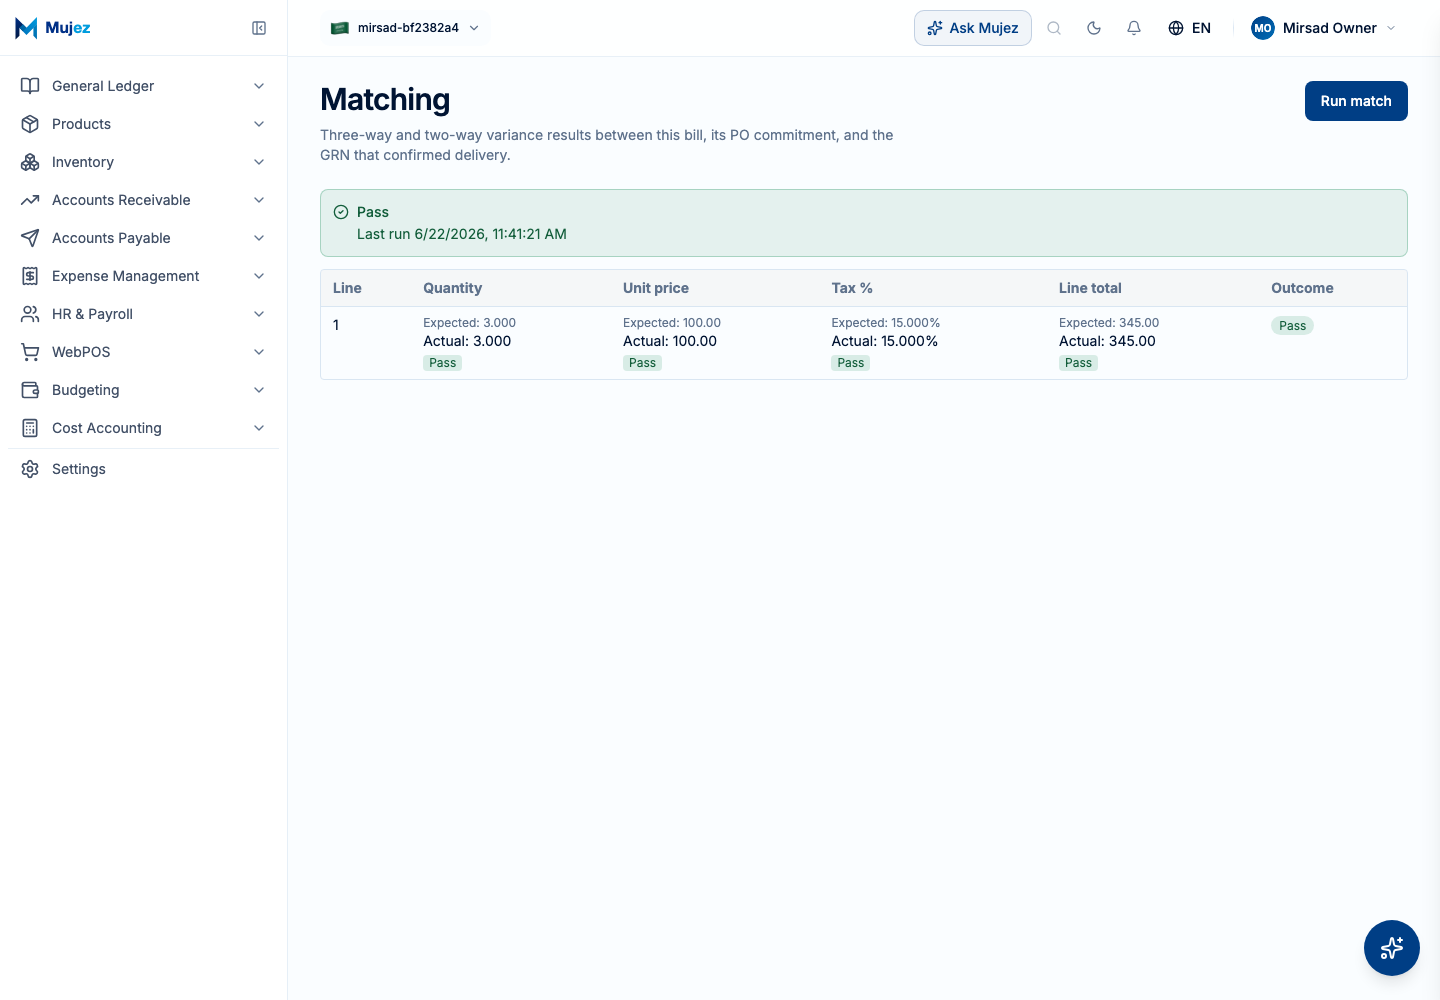
Task: Click the Outcome column header
Action: 1302,288
